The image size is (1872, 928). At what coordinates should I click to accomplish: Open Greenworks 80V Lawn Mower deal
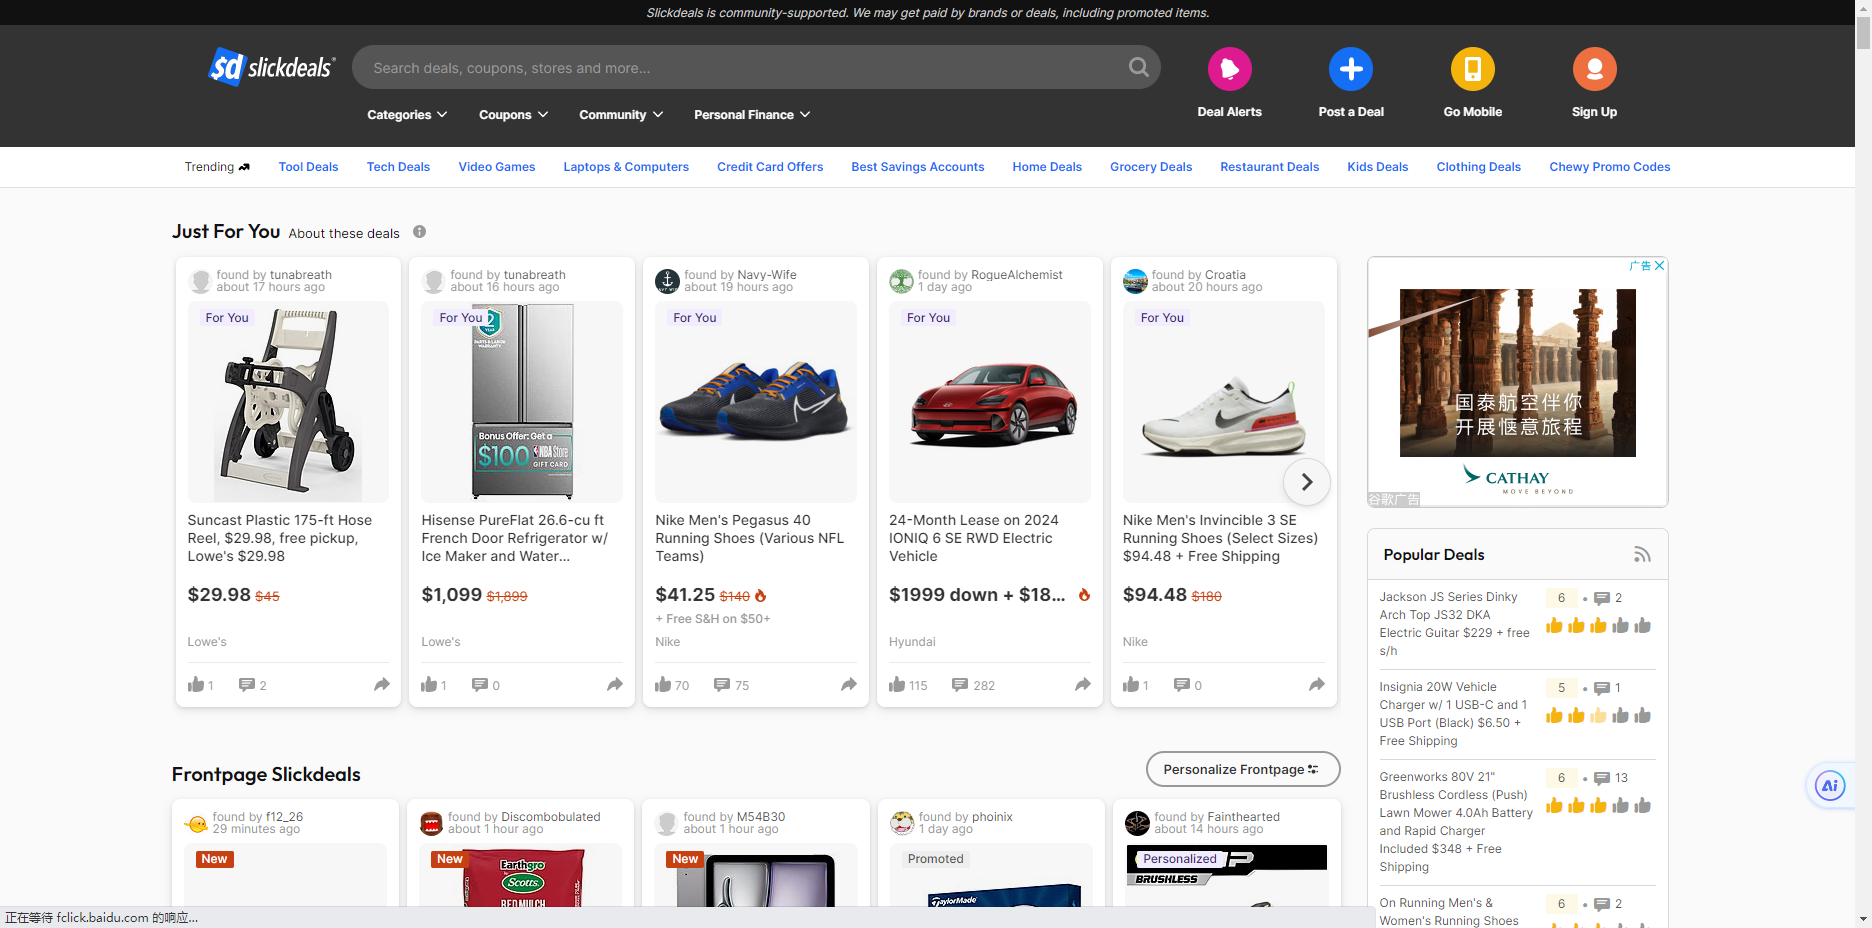coord(1456,822)
